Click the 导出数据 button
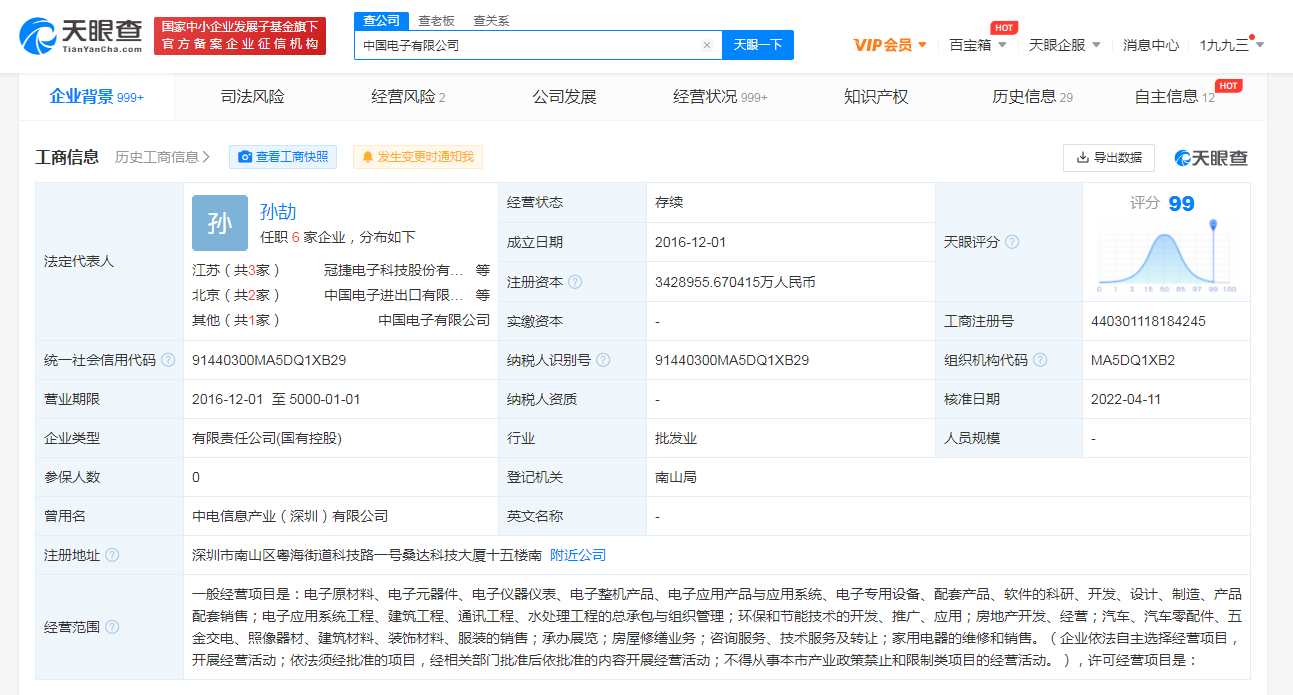 [1109, 158]
